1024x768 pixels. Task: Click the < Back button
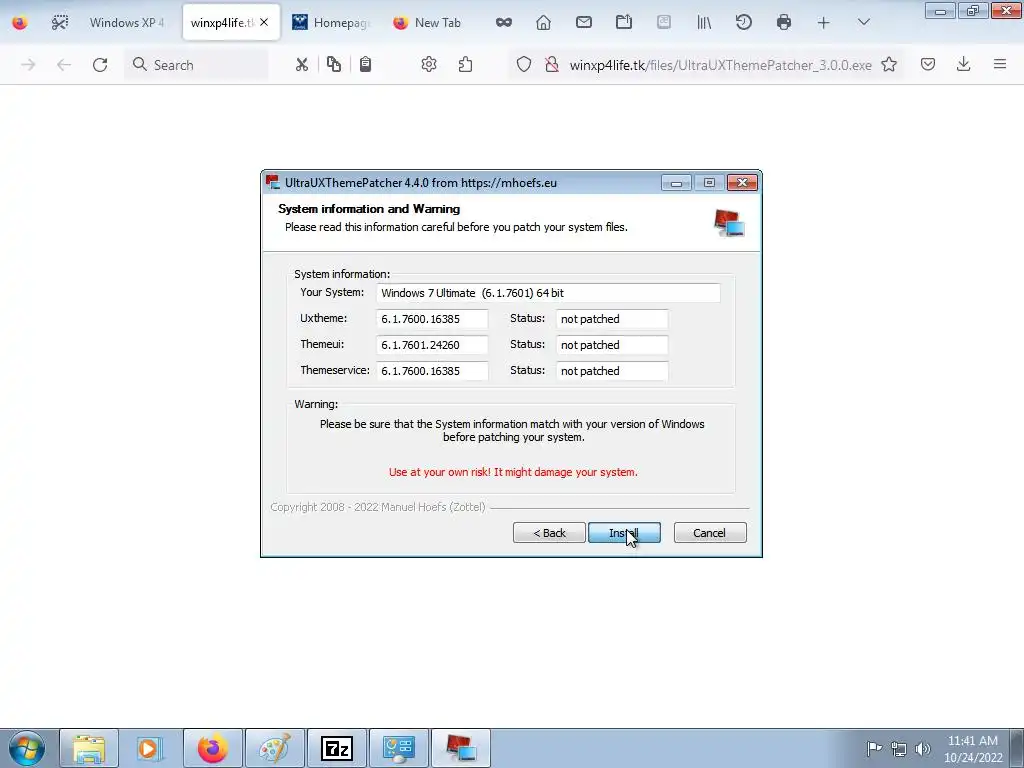[x=549, y=533]
